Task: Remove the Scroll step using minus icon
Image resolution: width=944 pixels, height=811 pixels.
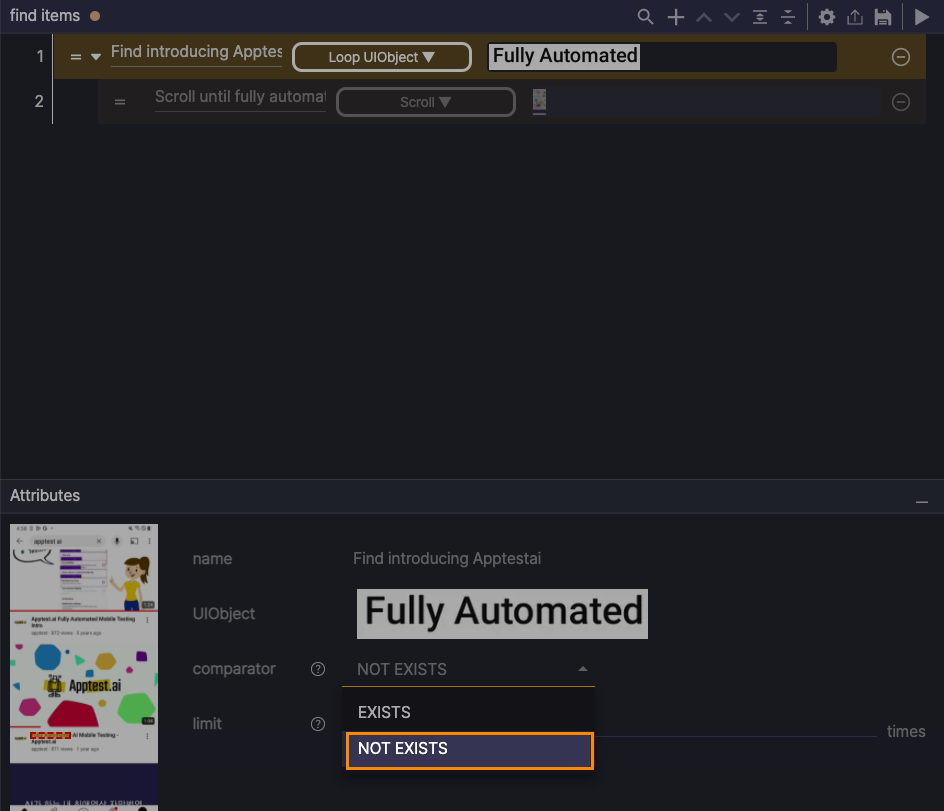Action: click(901, 102)
